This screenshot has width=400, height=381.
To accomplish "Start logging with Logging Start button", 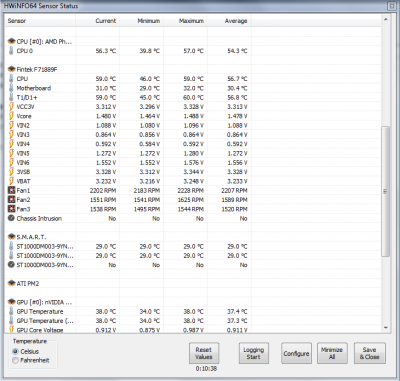I will tap(254, 353).
